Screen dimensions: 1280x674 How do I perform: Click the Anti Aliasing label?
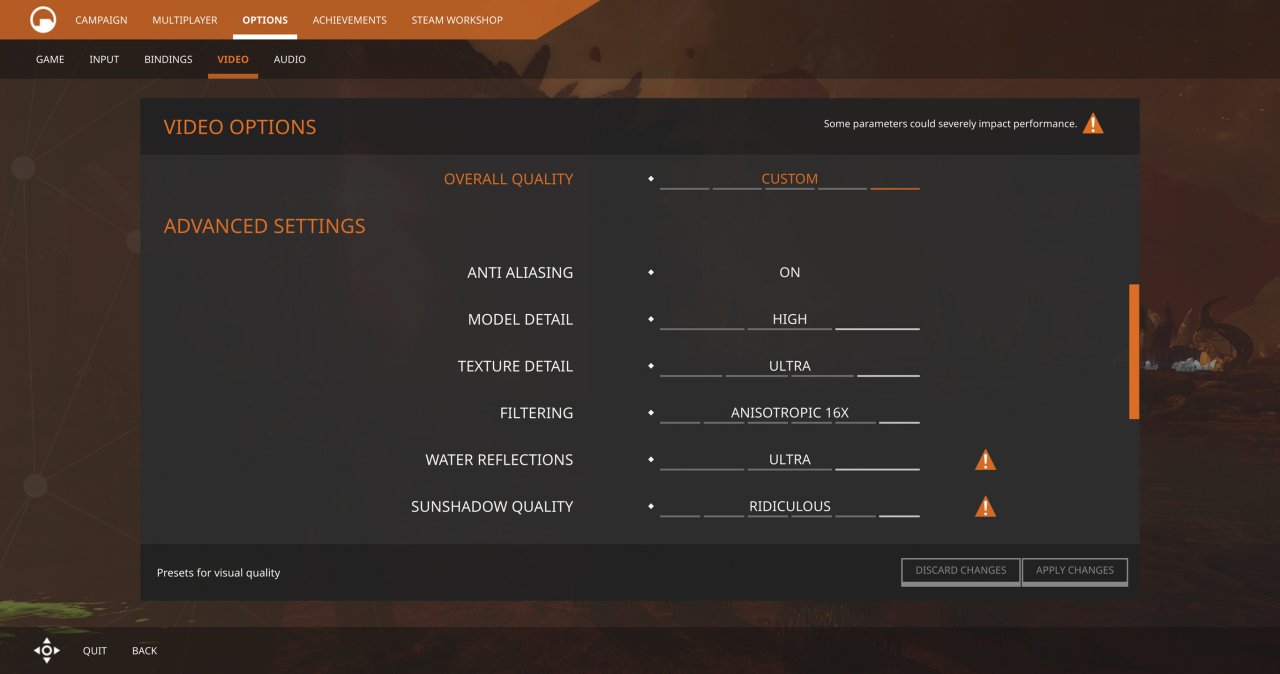coord(520,272)
